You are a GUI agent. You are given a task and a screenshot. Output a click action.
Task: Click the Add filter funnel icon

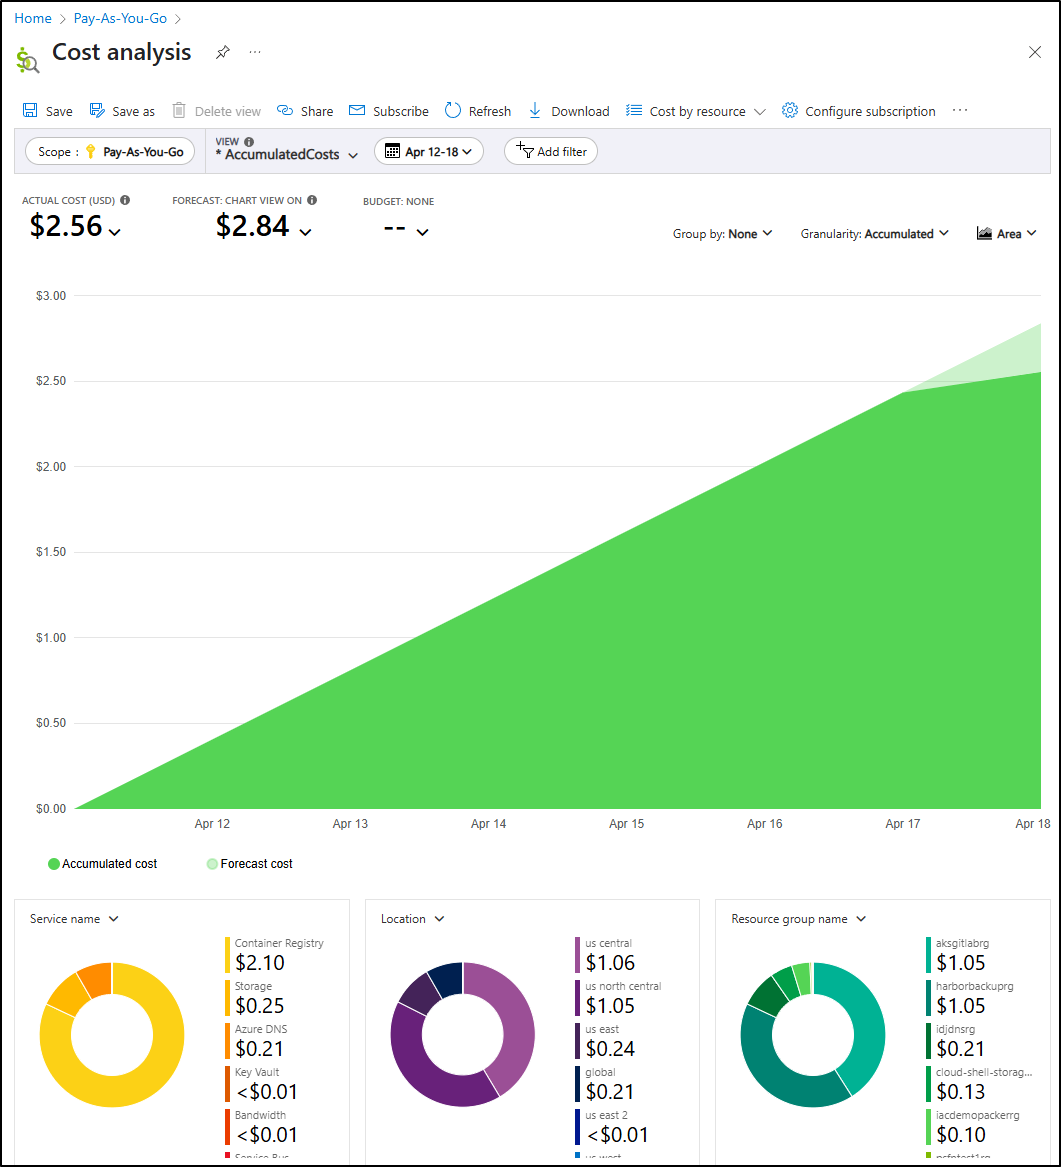[525, 150]
